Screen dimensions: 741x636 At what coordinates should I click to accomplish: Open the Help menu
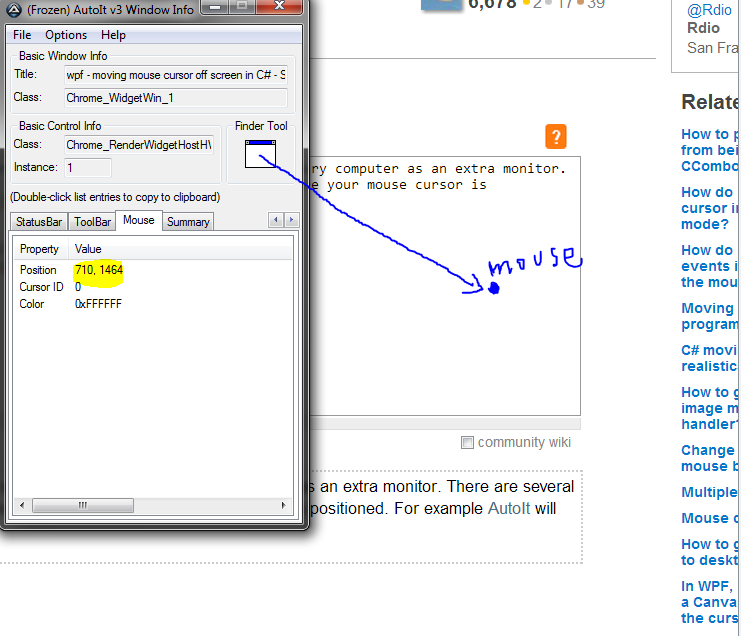coord(113,35)
